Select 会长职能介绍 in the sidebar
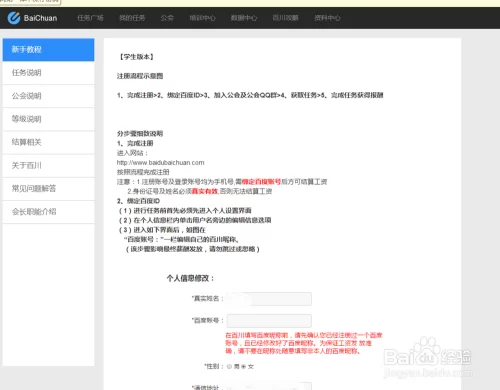 pyautogui.click(x=48, y=212)
